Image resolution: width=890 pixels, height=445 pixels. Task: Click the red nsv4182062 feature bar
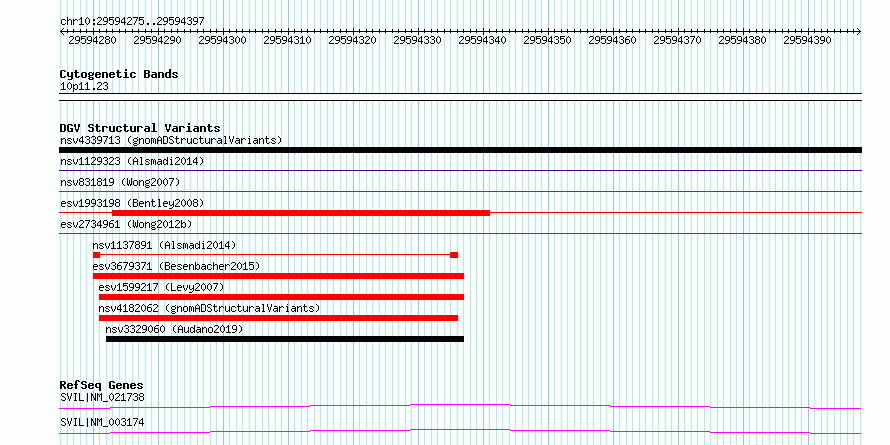point(278,318)
